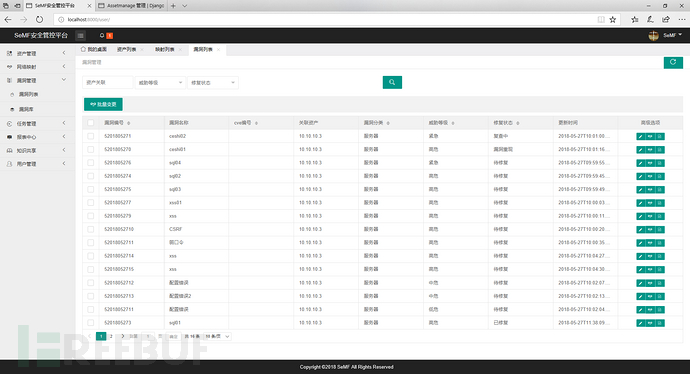Tick the checkbox for sql02 row
Screen dimensions: 690x374
pos(91,176)
